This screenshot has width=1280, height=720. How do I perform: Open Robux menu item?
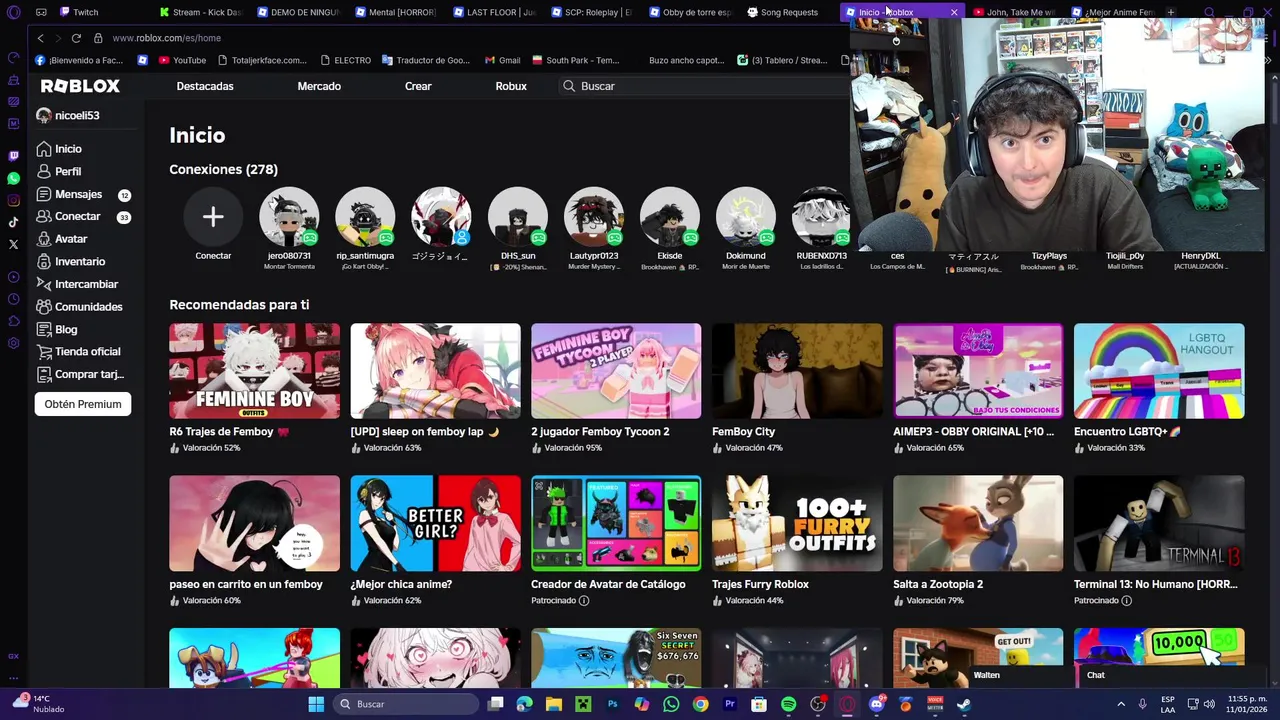(511, 86)
